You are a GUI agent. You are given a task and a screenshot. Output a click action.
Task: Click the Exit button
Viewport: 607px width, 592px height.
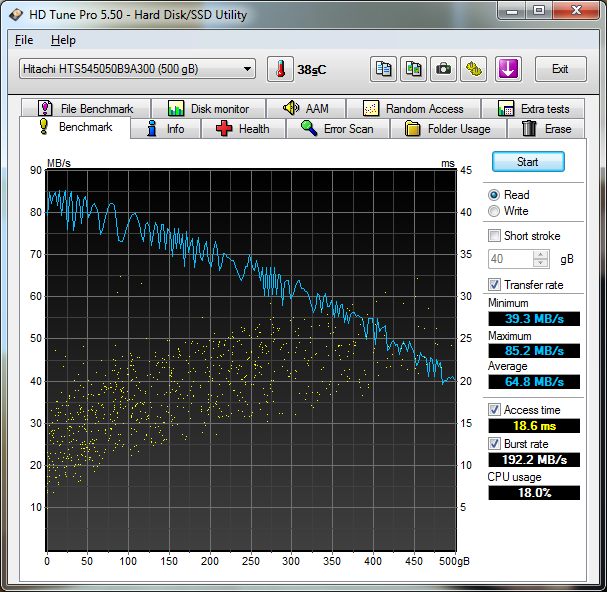560,69
